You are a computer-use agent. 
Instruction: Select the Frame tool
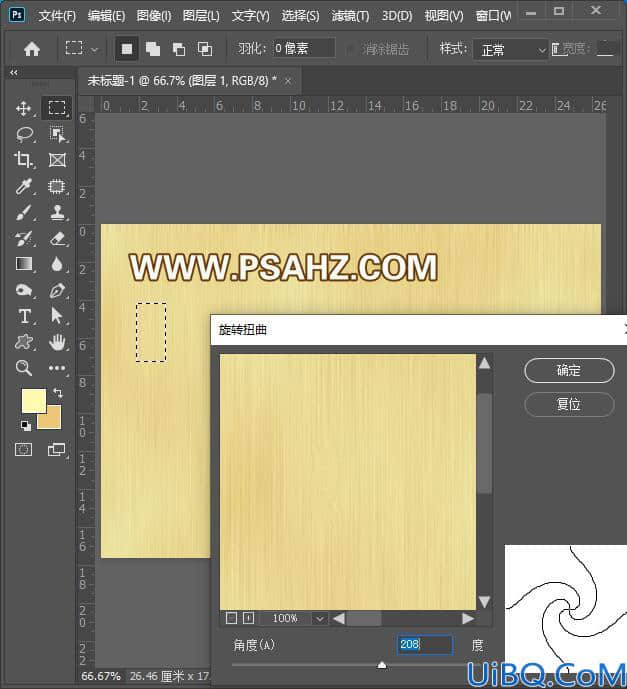(57, 160)
